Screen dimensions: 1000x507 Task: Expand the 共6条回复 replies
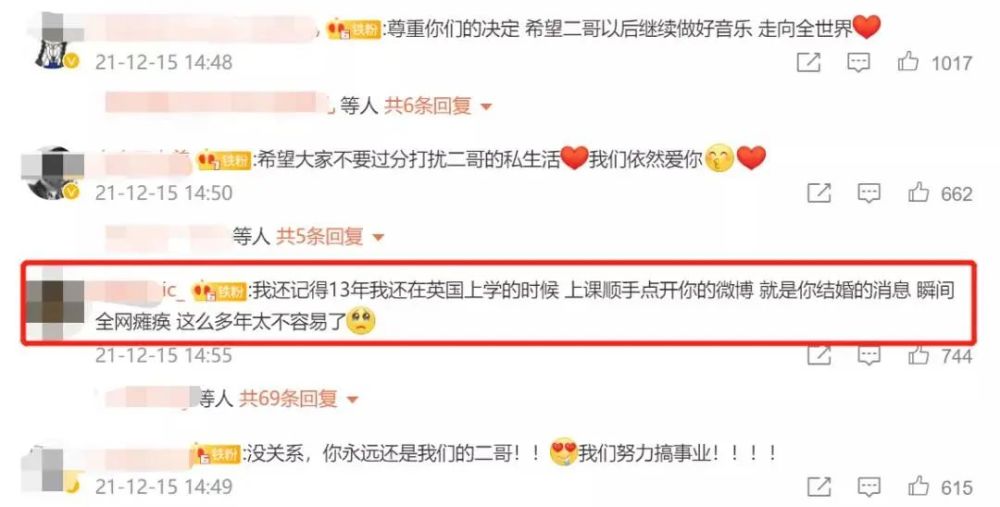(438, 106)
